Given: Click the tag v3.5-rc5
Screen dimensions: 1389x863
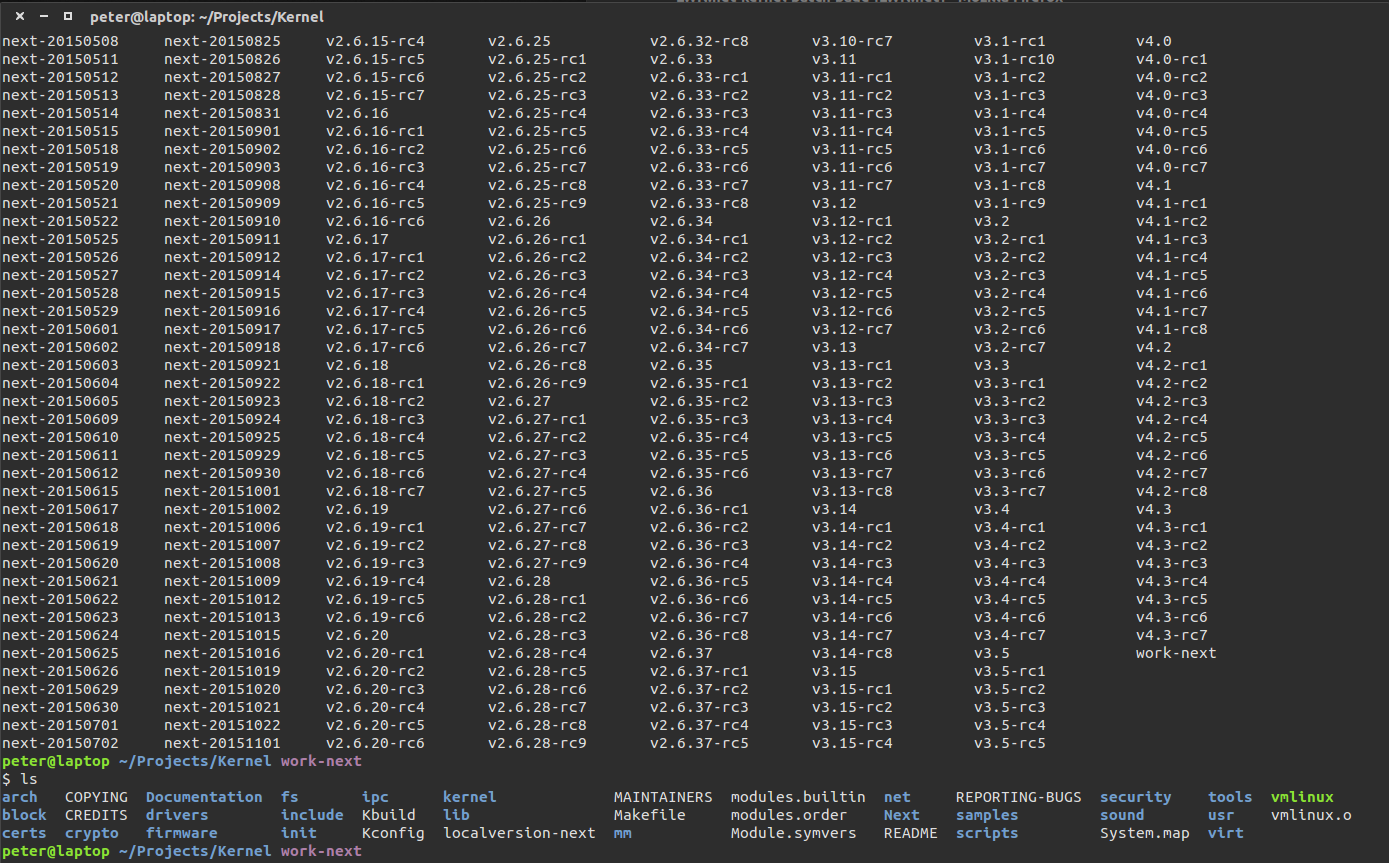Looking at the screenshot, I should [1010, 743].
